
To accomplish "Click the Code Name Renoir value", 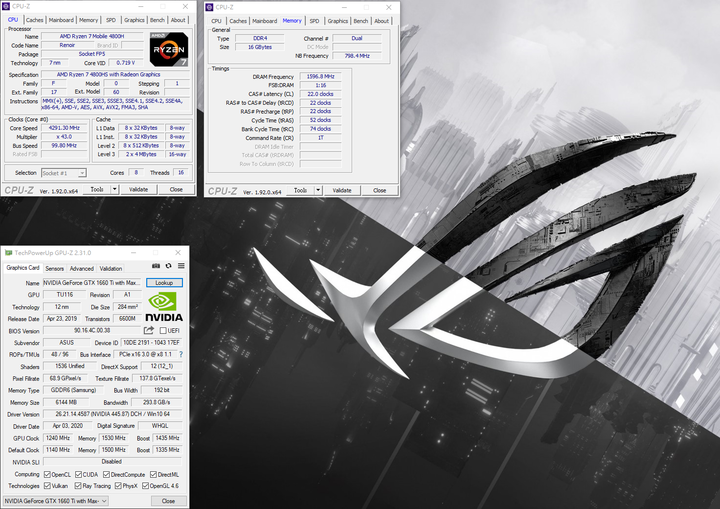I will [x=67, y=45].
